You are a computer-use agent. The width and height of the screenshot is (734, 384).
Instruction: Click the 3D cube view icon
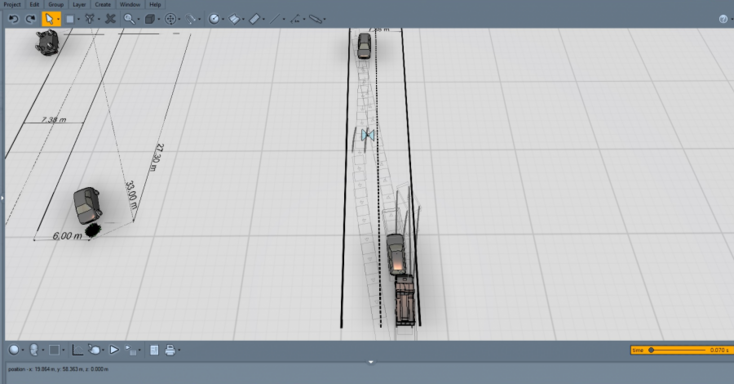(150, 19)
